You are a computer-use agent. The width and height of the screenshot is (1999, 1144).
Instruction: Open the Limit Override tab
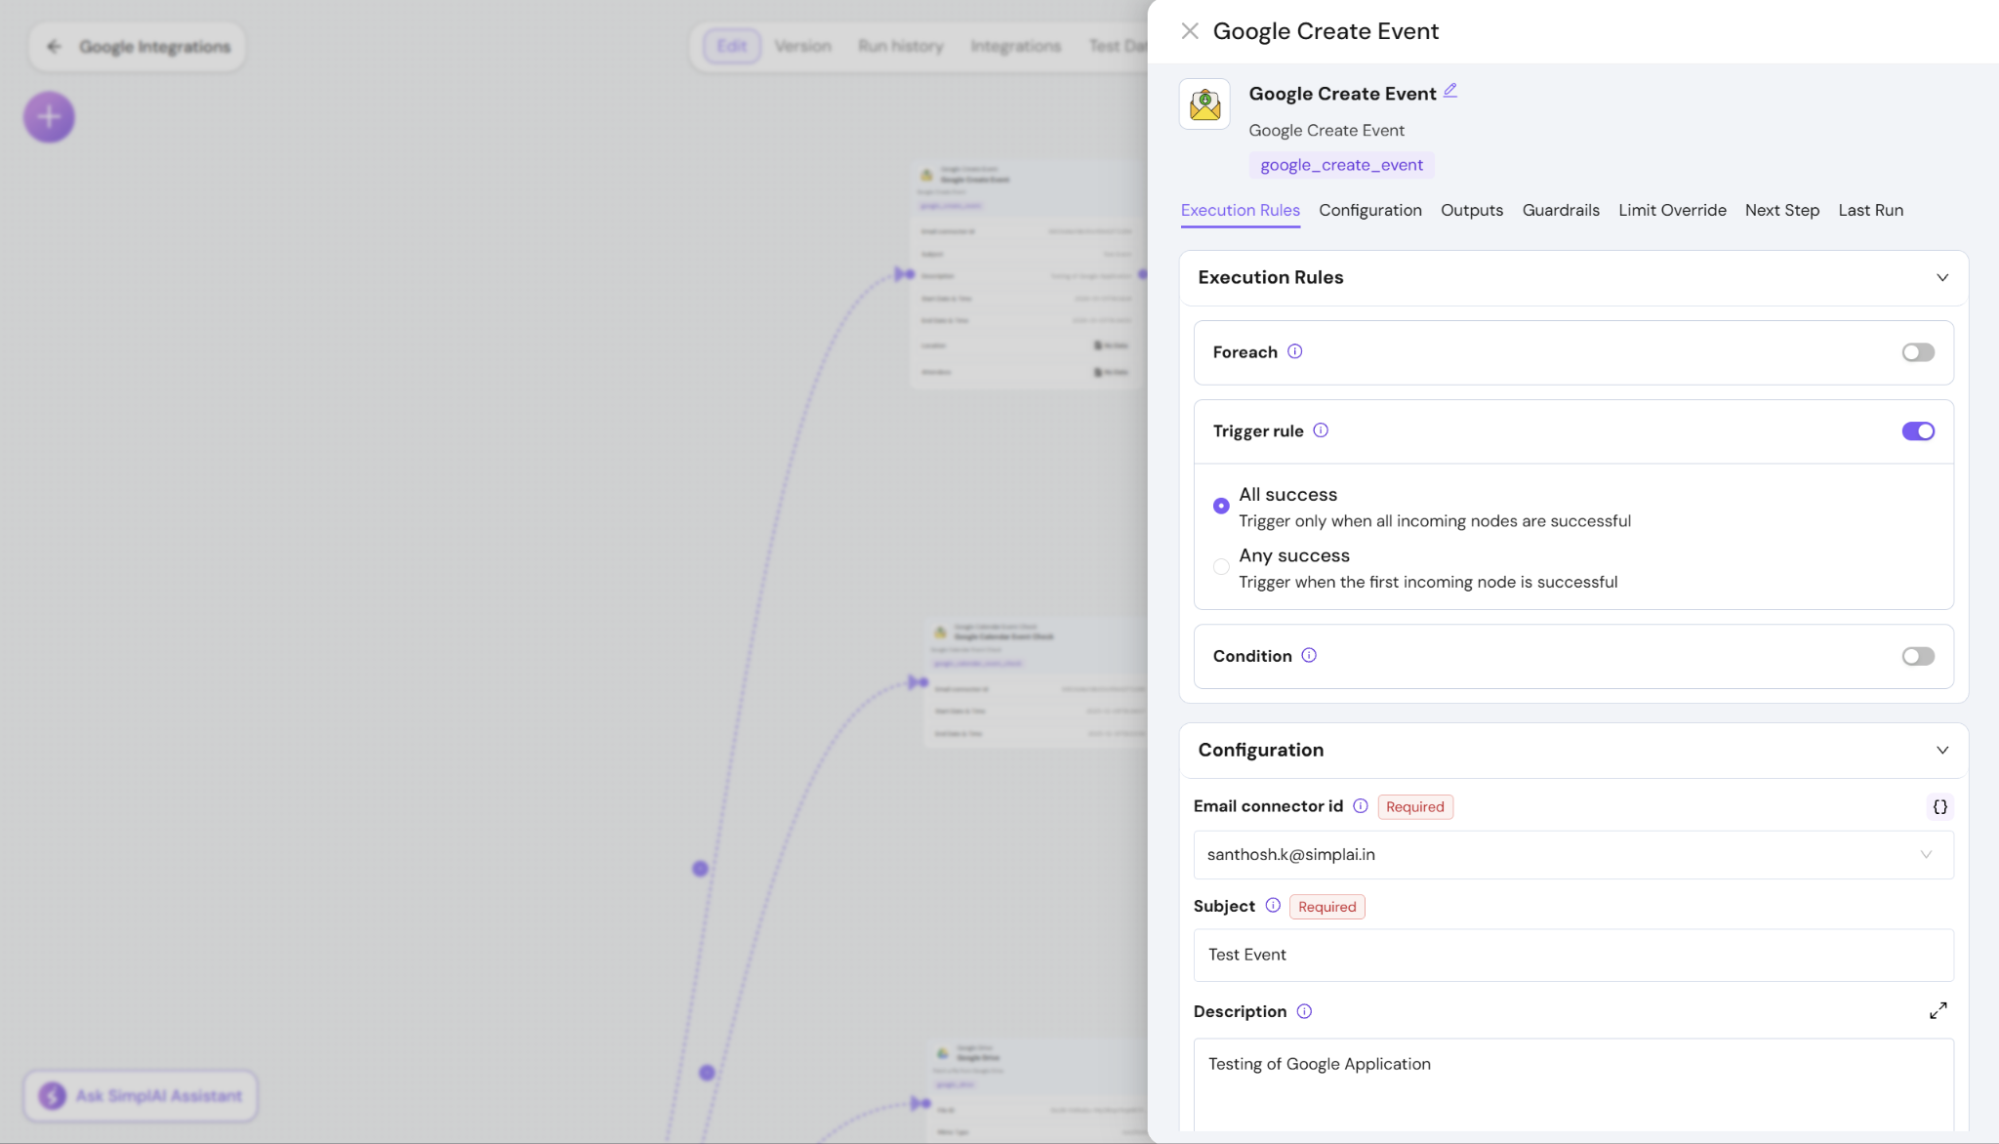click(x=1672, y=210)
